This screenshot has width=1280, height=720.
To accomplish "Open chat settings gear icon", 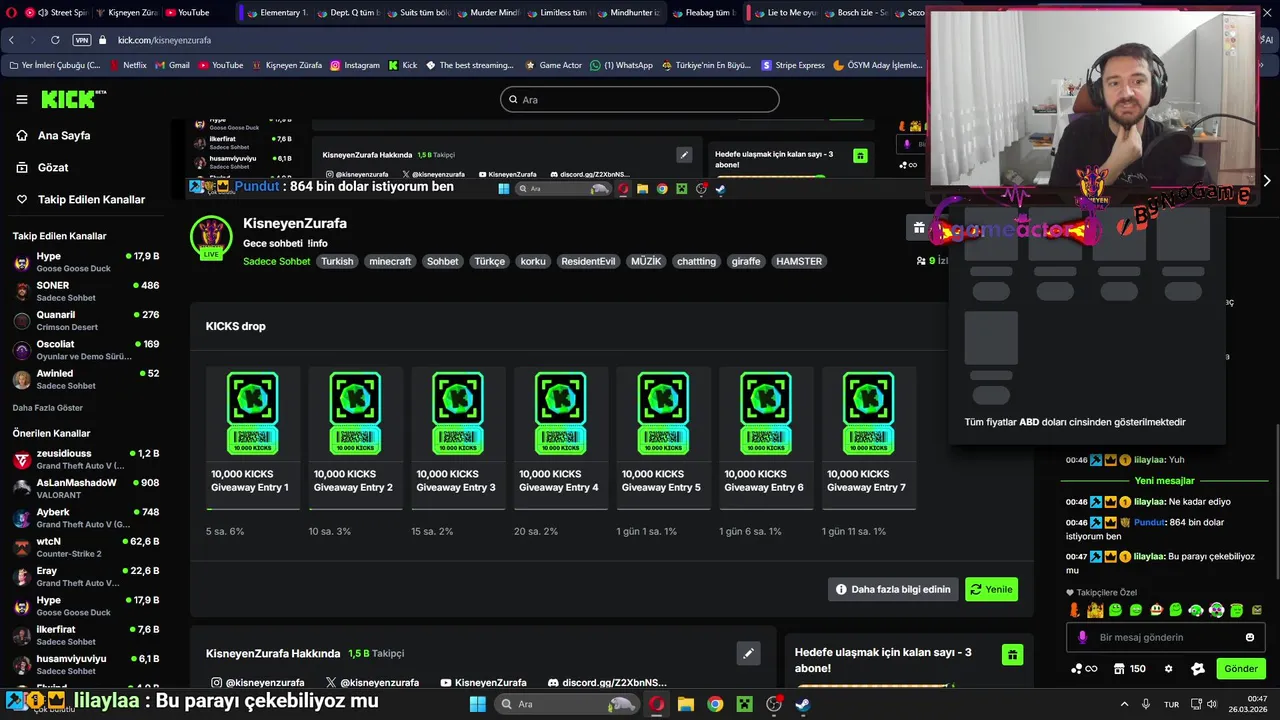I will (x=1168, y=669).
